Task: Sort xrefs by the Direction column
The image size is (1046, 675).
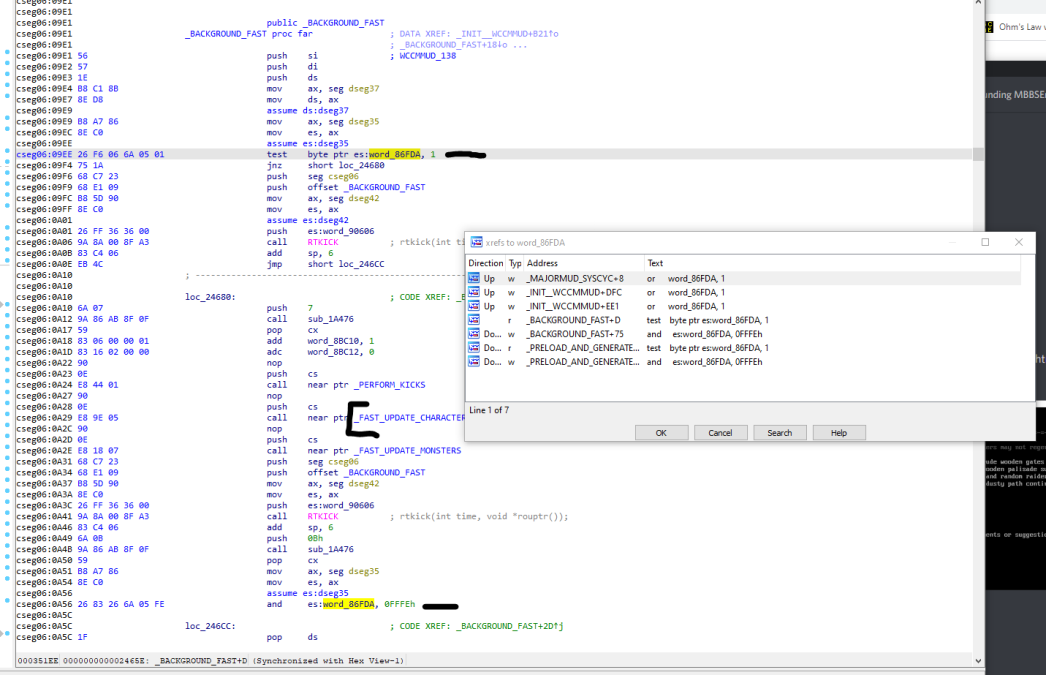Action: [x=486, y=263]
